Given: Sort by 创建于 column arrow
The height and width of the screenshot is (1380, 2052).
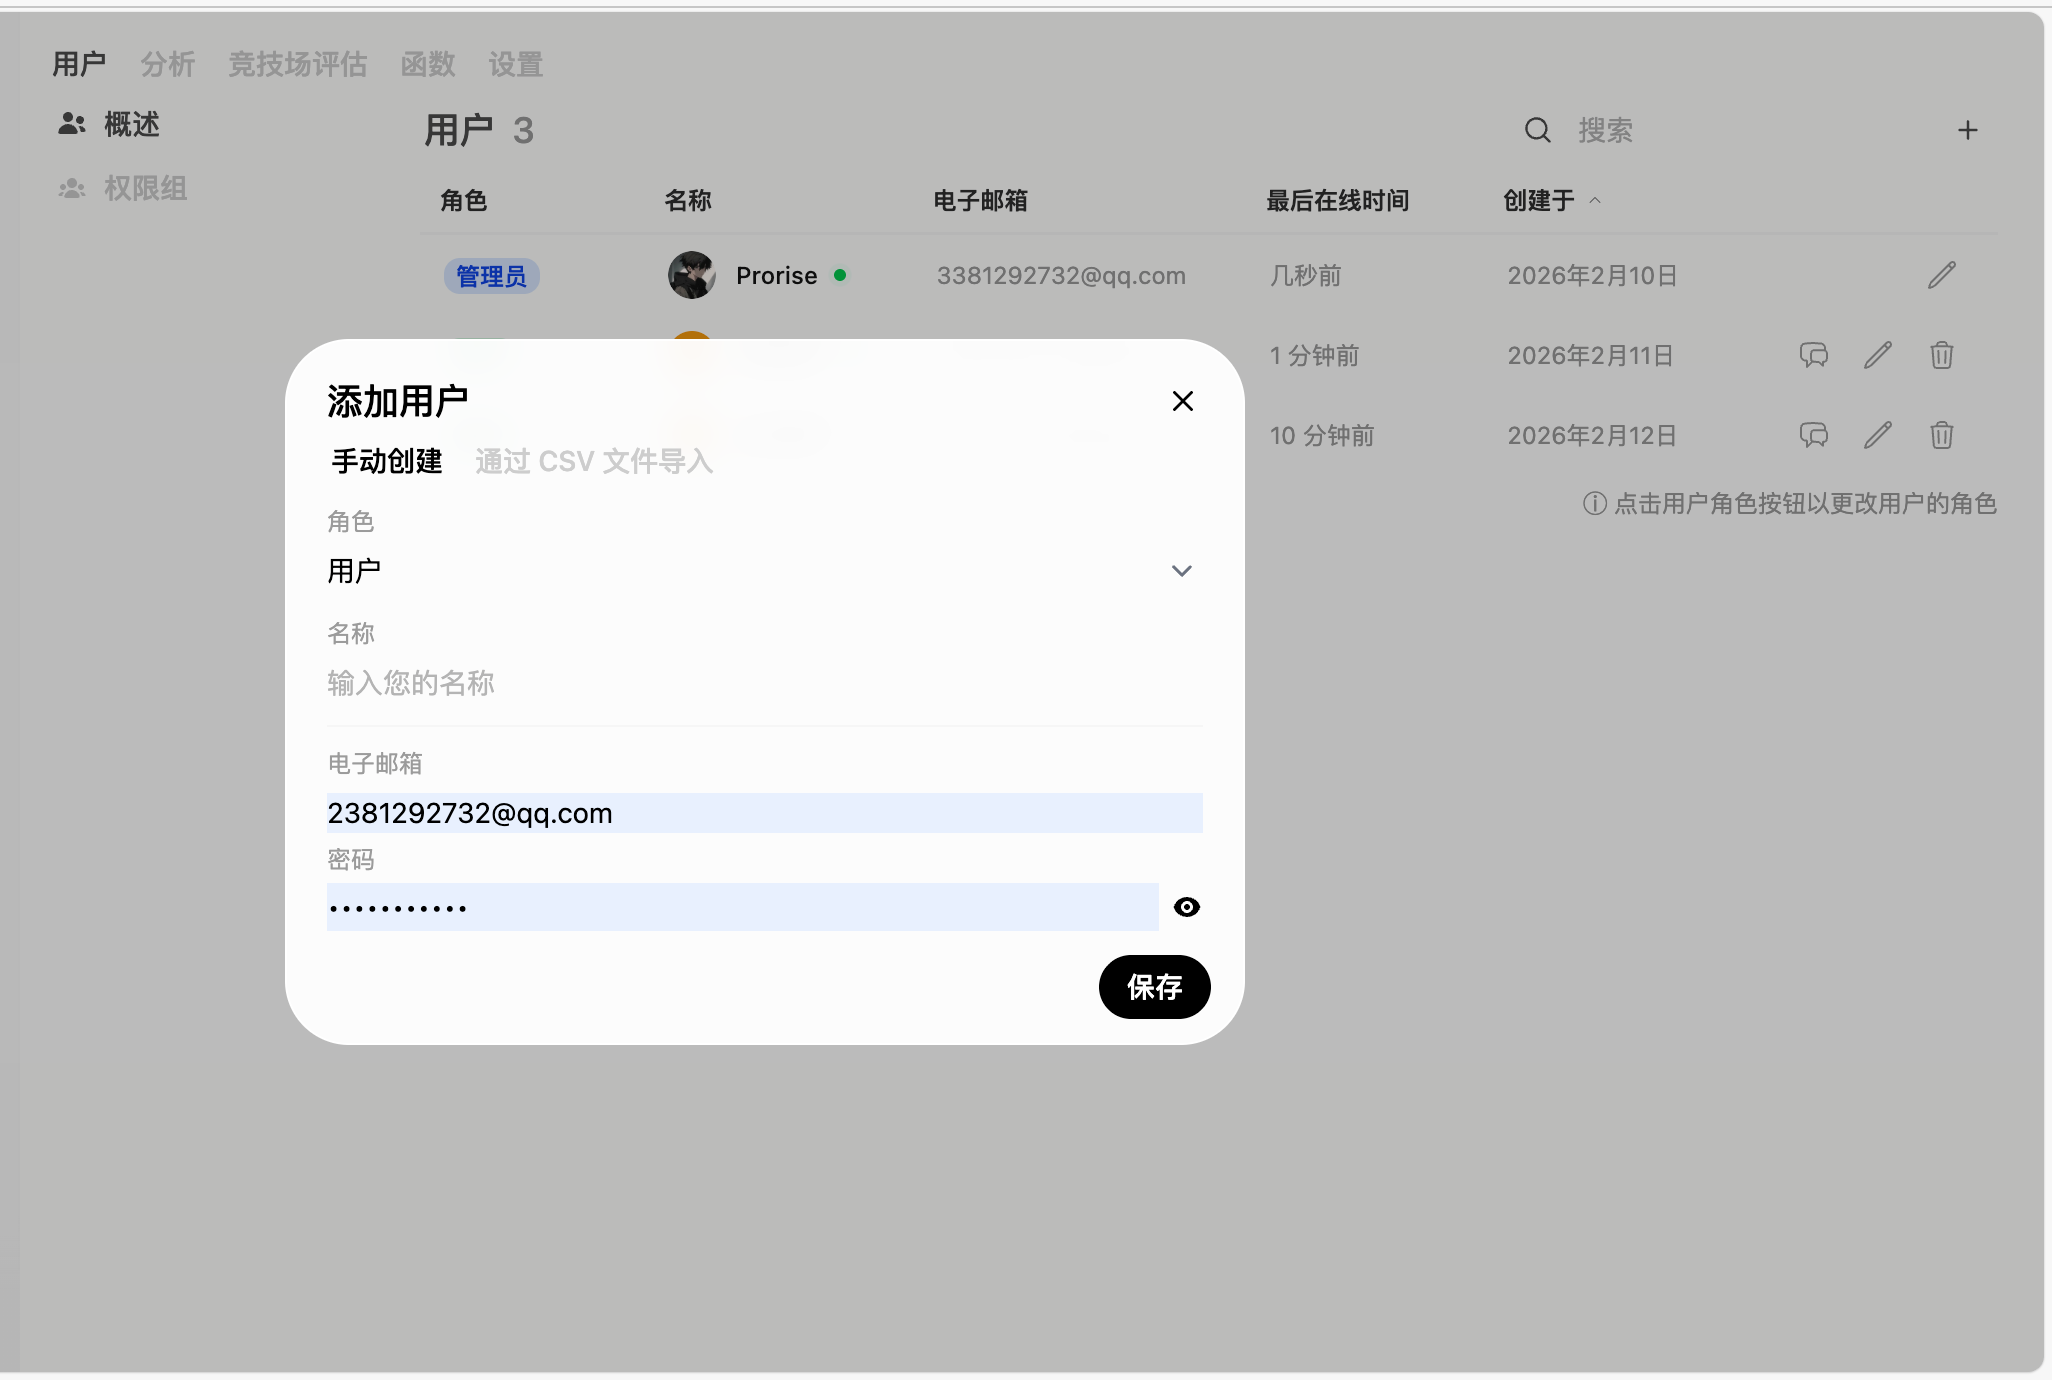Looking at the screenshot, I should pos(1595,200).
